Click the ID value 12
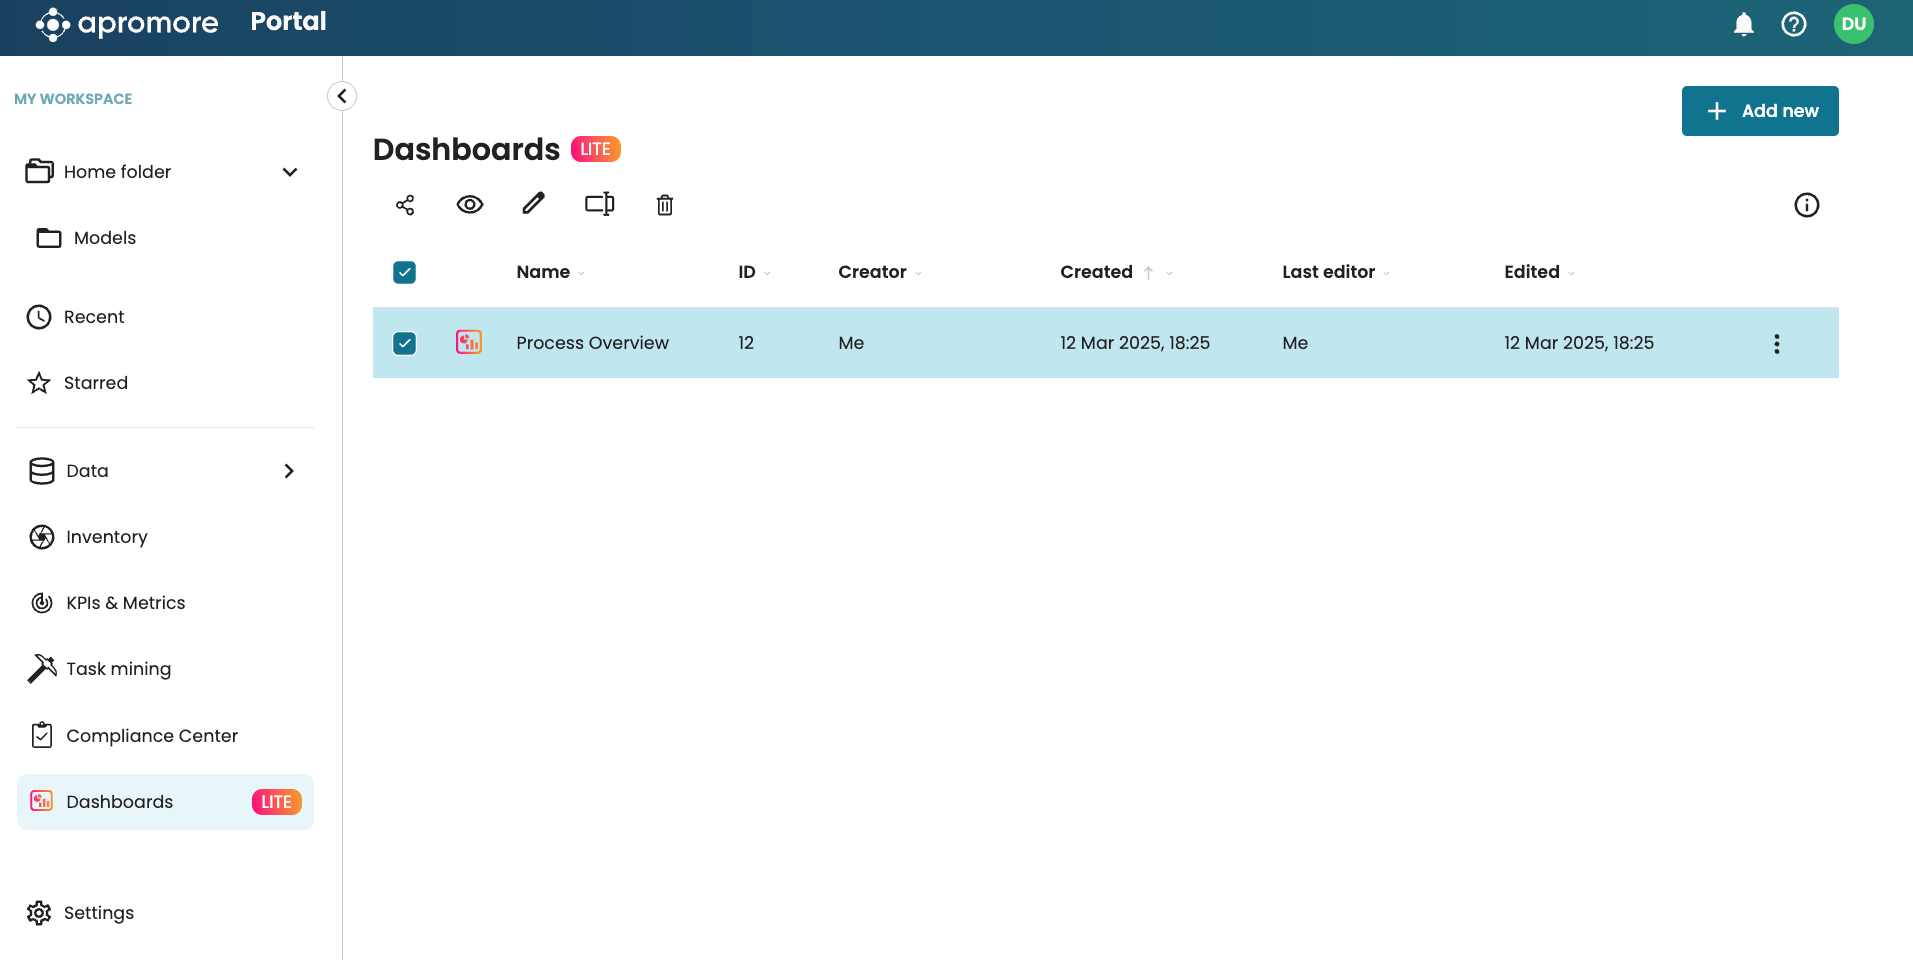Image resolution: width=1913 pixels, height=960 pixels. [x=746, y=343]
